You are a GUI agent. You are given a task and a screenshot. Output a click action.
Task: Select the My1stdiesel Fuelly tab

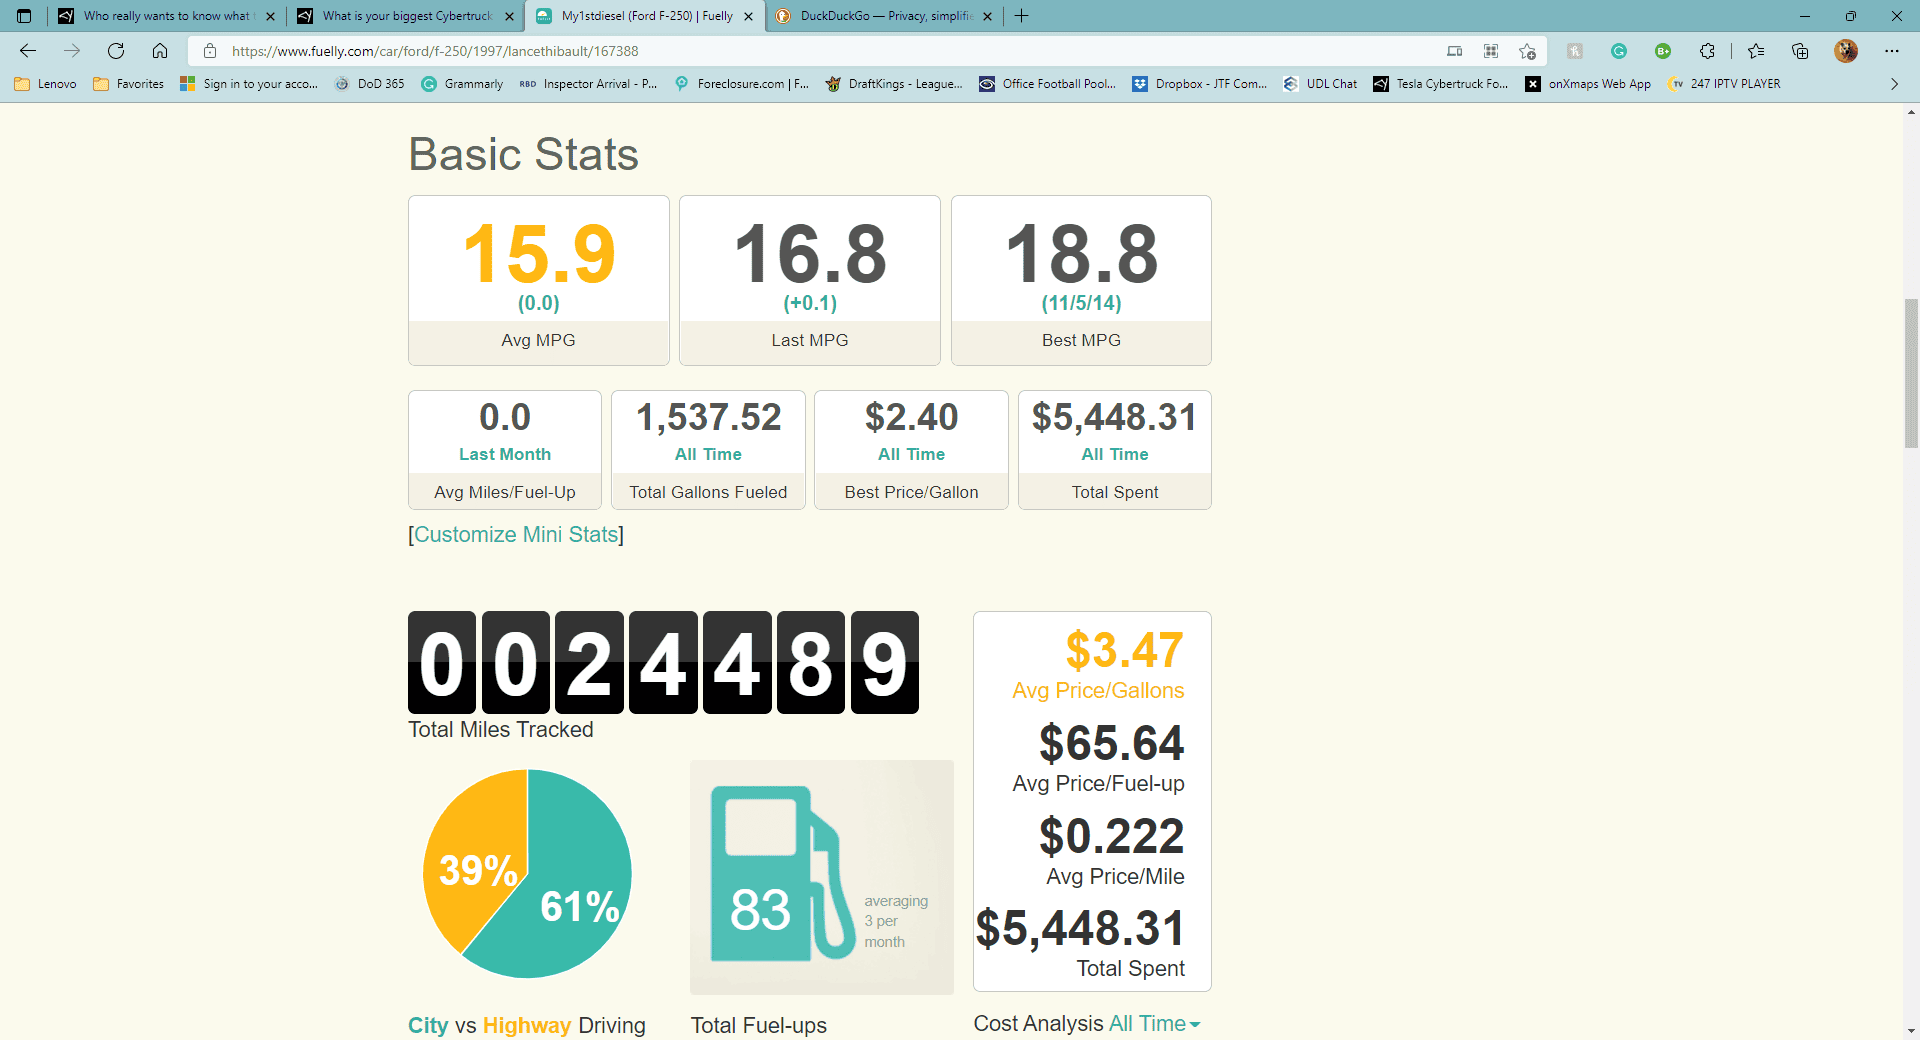(x=645, y=16)
